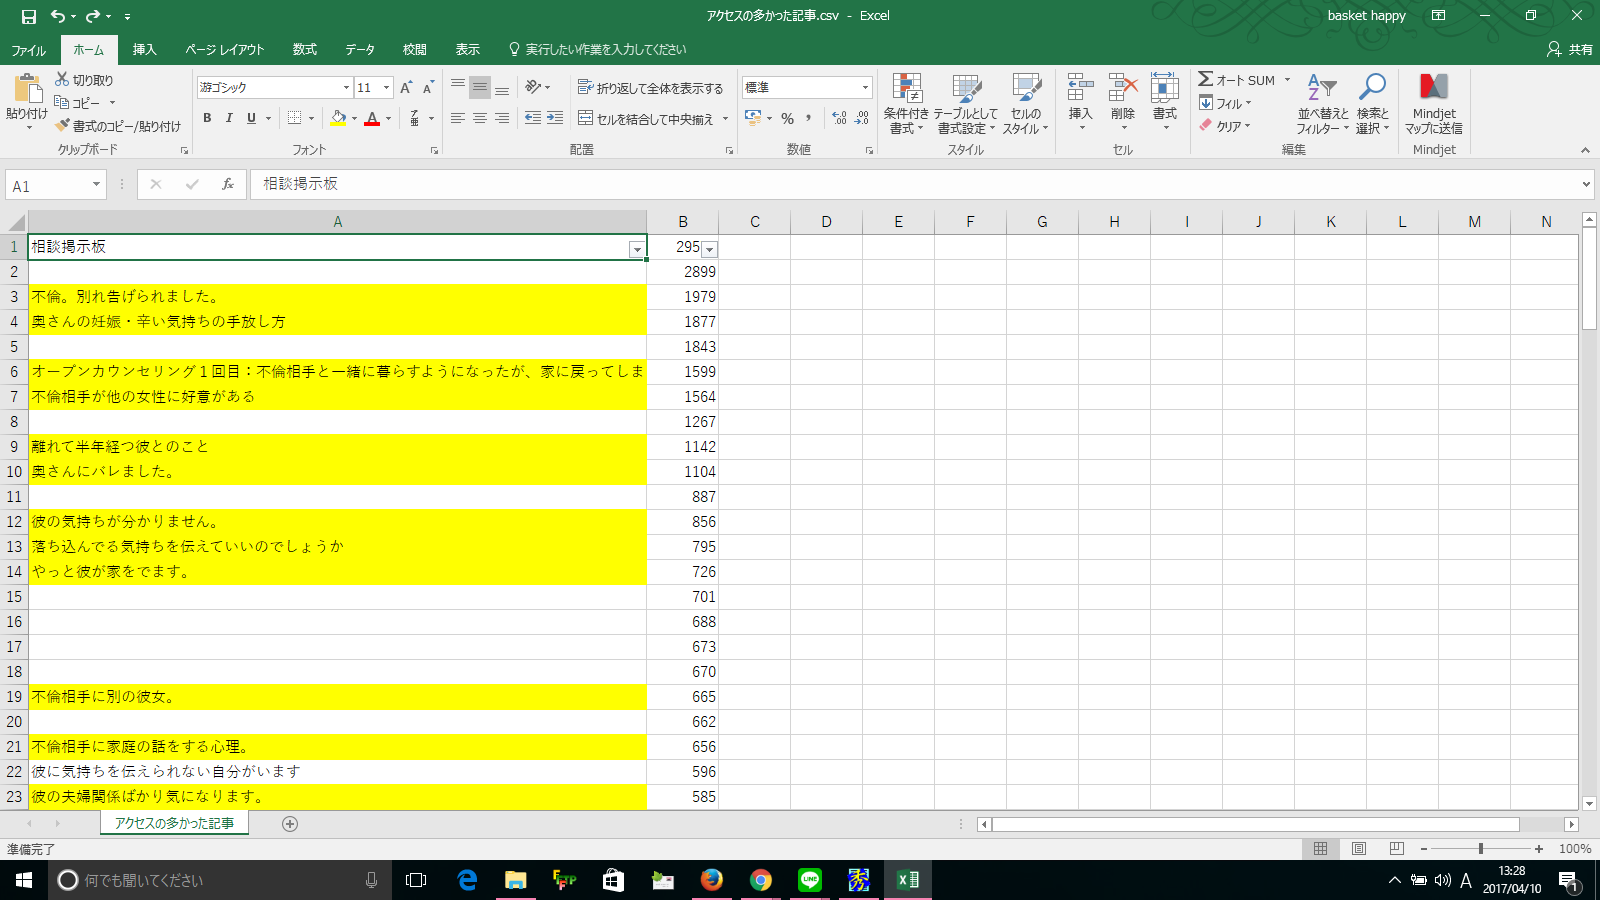The width and height of the screenshot is (1600, 900).
Task: Open the font name dropdown
Action: click(x=346, y=88)
